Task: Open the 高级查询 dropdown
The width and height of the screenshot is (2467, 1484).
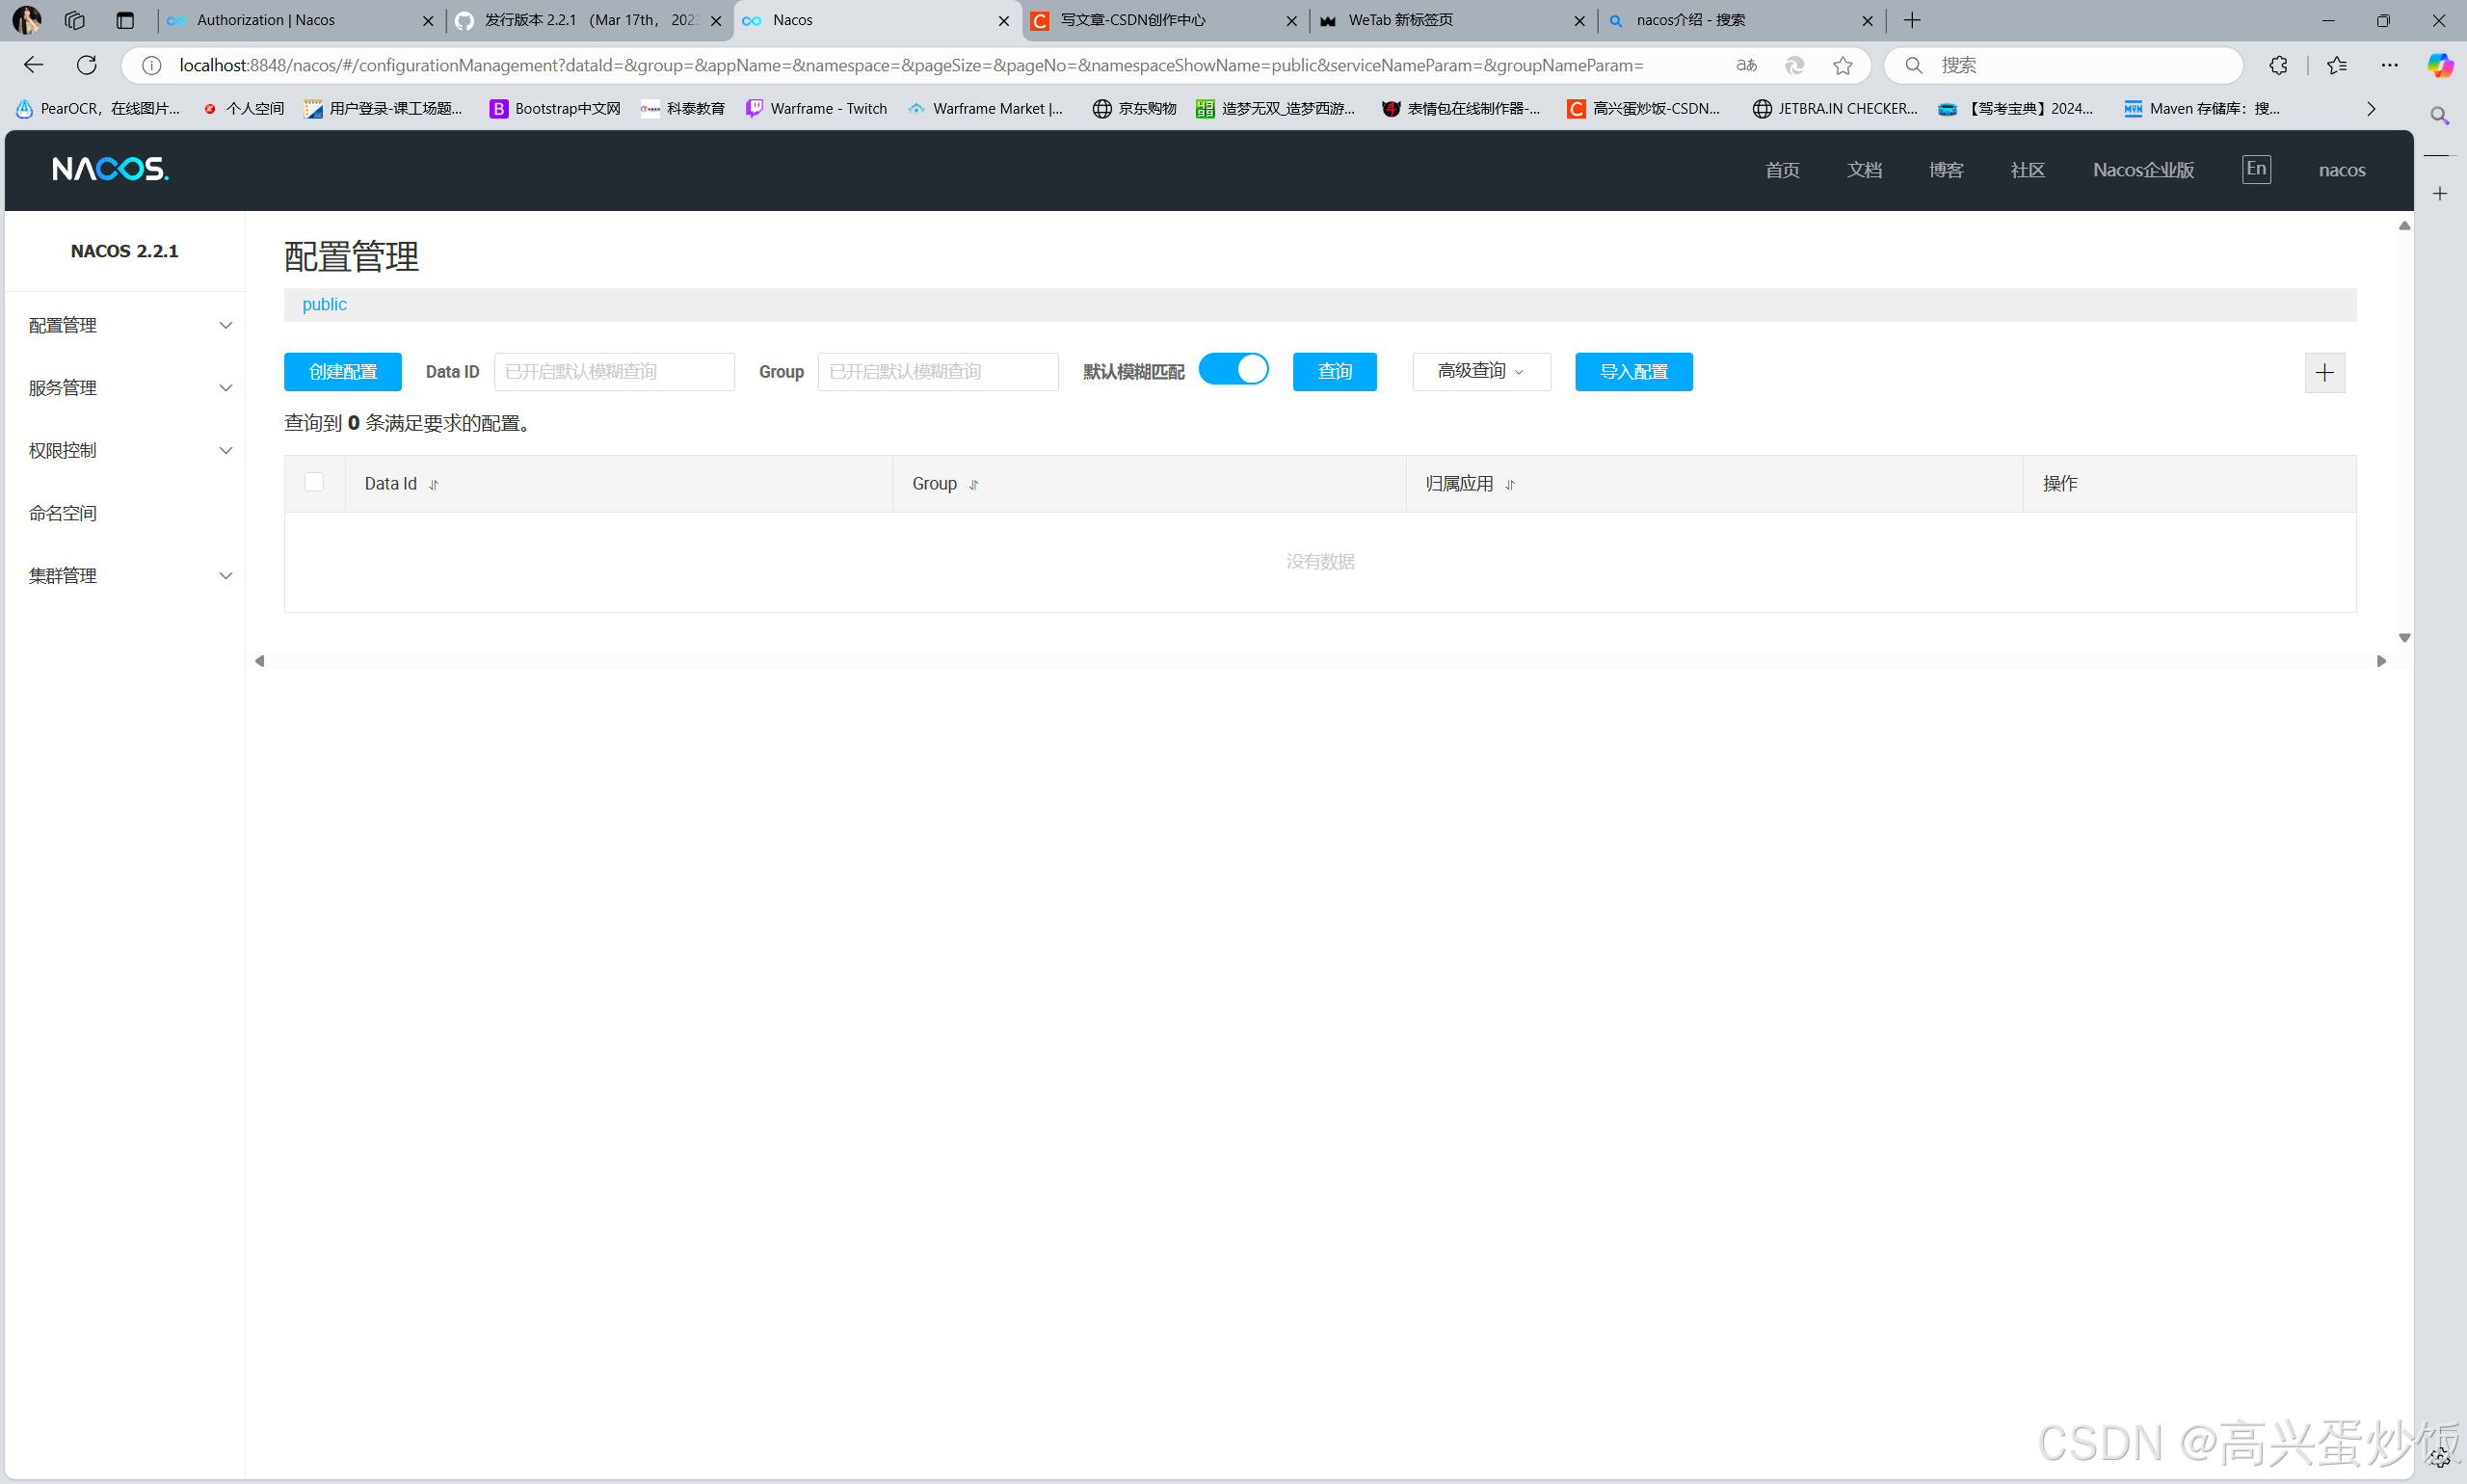Action: click(1480, 372)
